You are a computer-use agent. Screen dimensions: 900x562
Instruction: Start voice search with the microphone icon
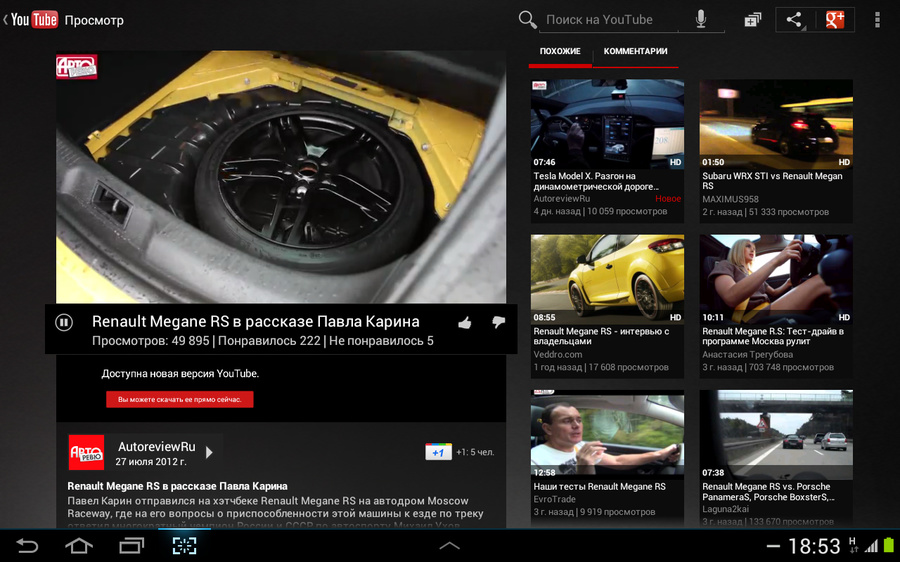click(x=701, y=19)
